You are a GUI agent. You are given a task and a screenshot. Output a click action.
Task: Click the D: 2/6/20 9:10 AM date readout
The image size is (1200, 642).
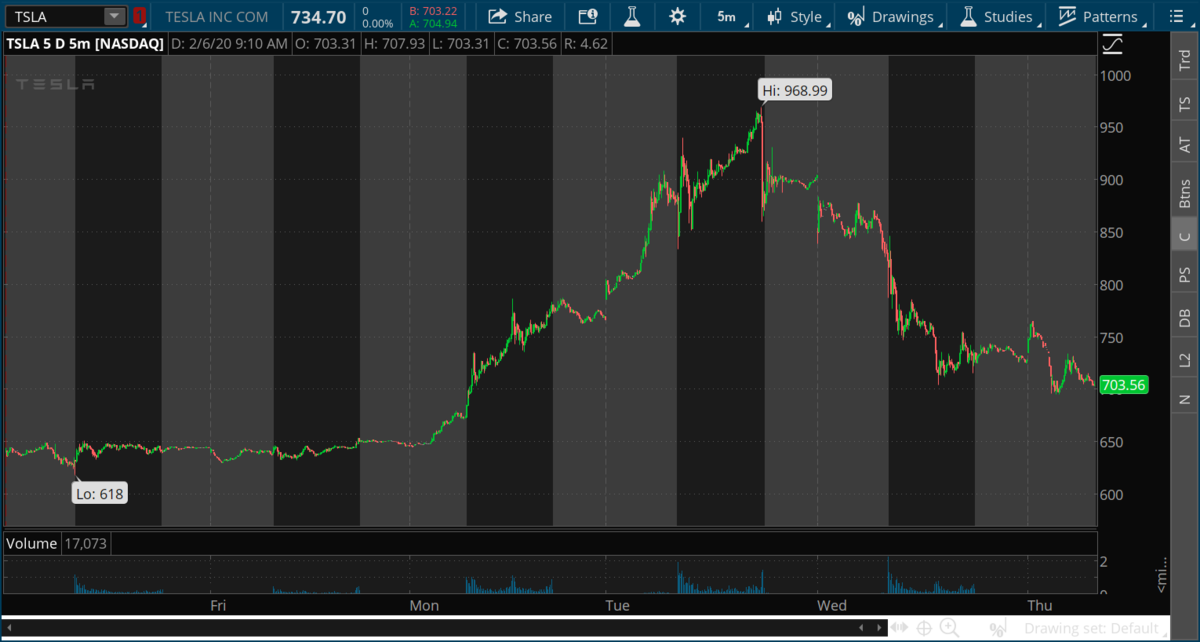(229, 44)
